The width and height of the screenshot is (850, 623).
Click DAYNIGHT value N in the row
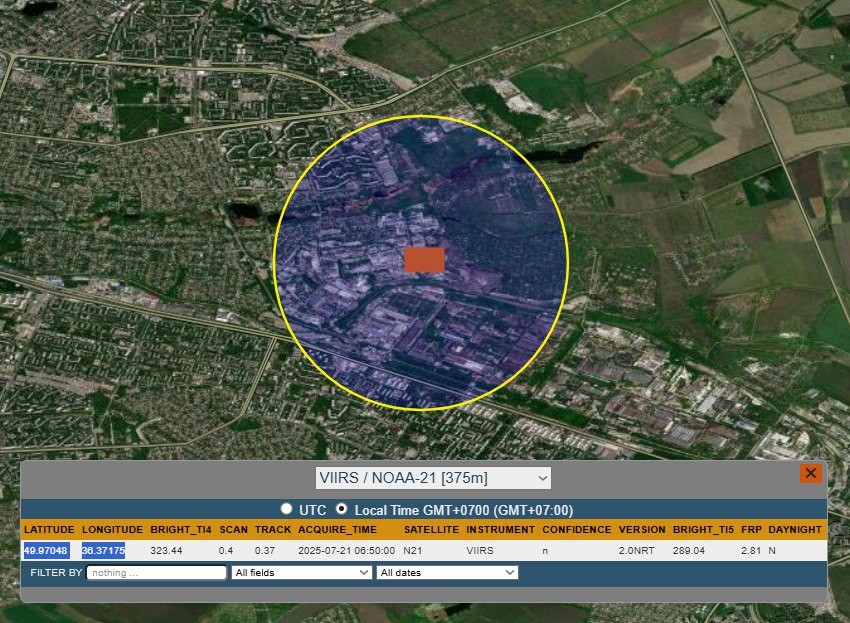(772, 550)
